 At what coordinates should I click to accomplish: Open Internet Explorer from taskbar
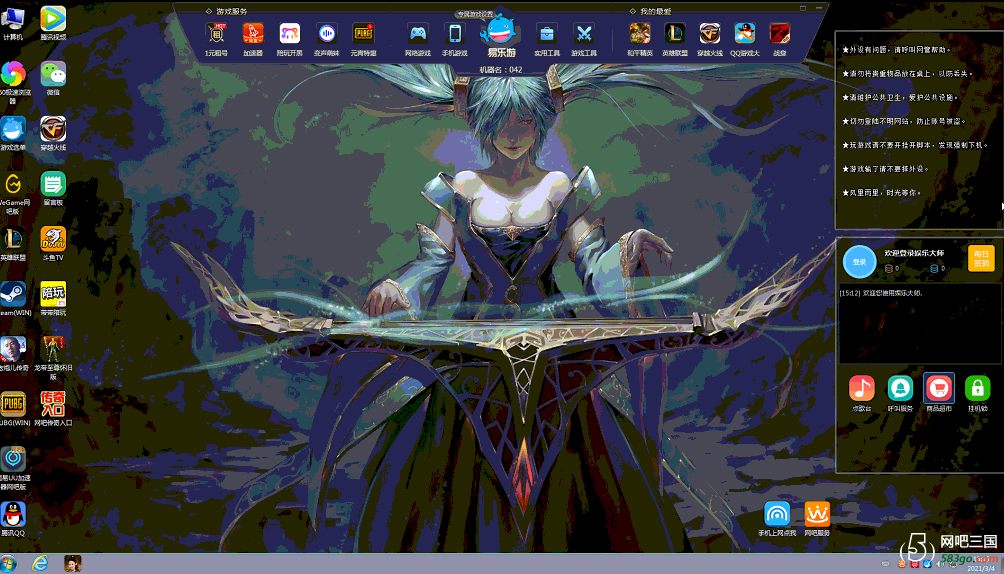(x=40, y=564)
